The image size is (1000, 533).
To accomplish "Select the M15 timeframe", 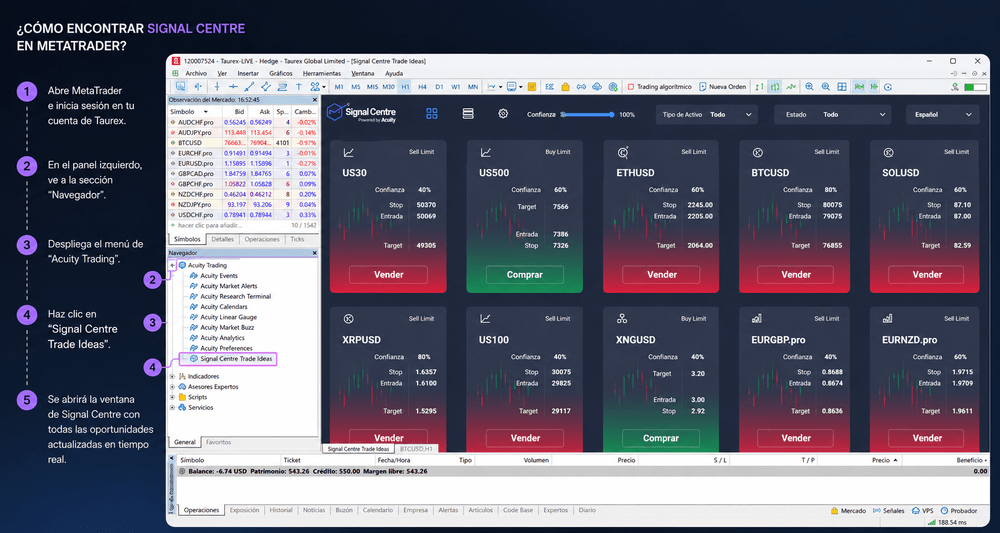I will coord(372,87).
